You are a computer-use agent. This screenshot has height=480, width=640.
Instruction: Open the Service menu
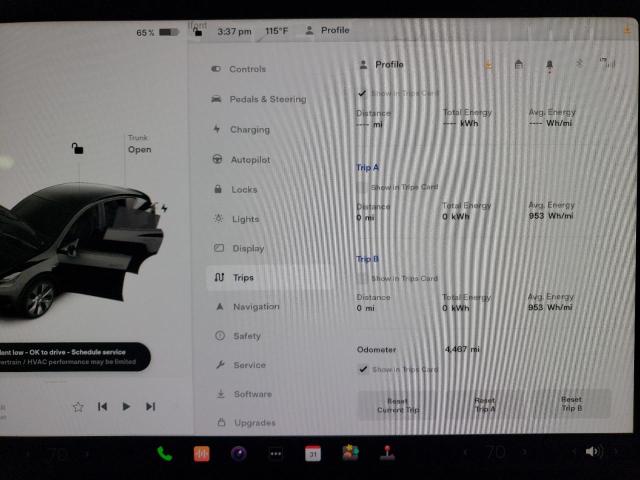point(241,365)
